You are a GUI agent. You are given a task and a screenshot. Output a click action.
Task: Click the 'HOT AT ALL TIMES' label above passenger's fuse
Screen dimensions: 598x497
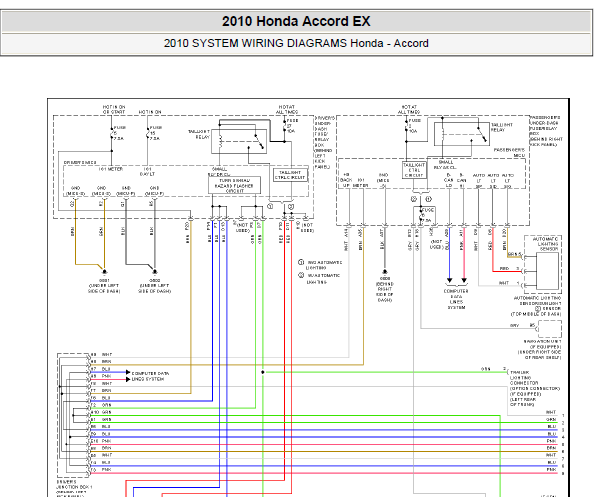tap(409, 109)
